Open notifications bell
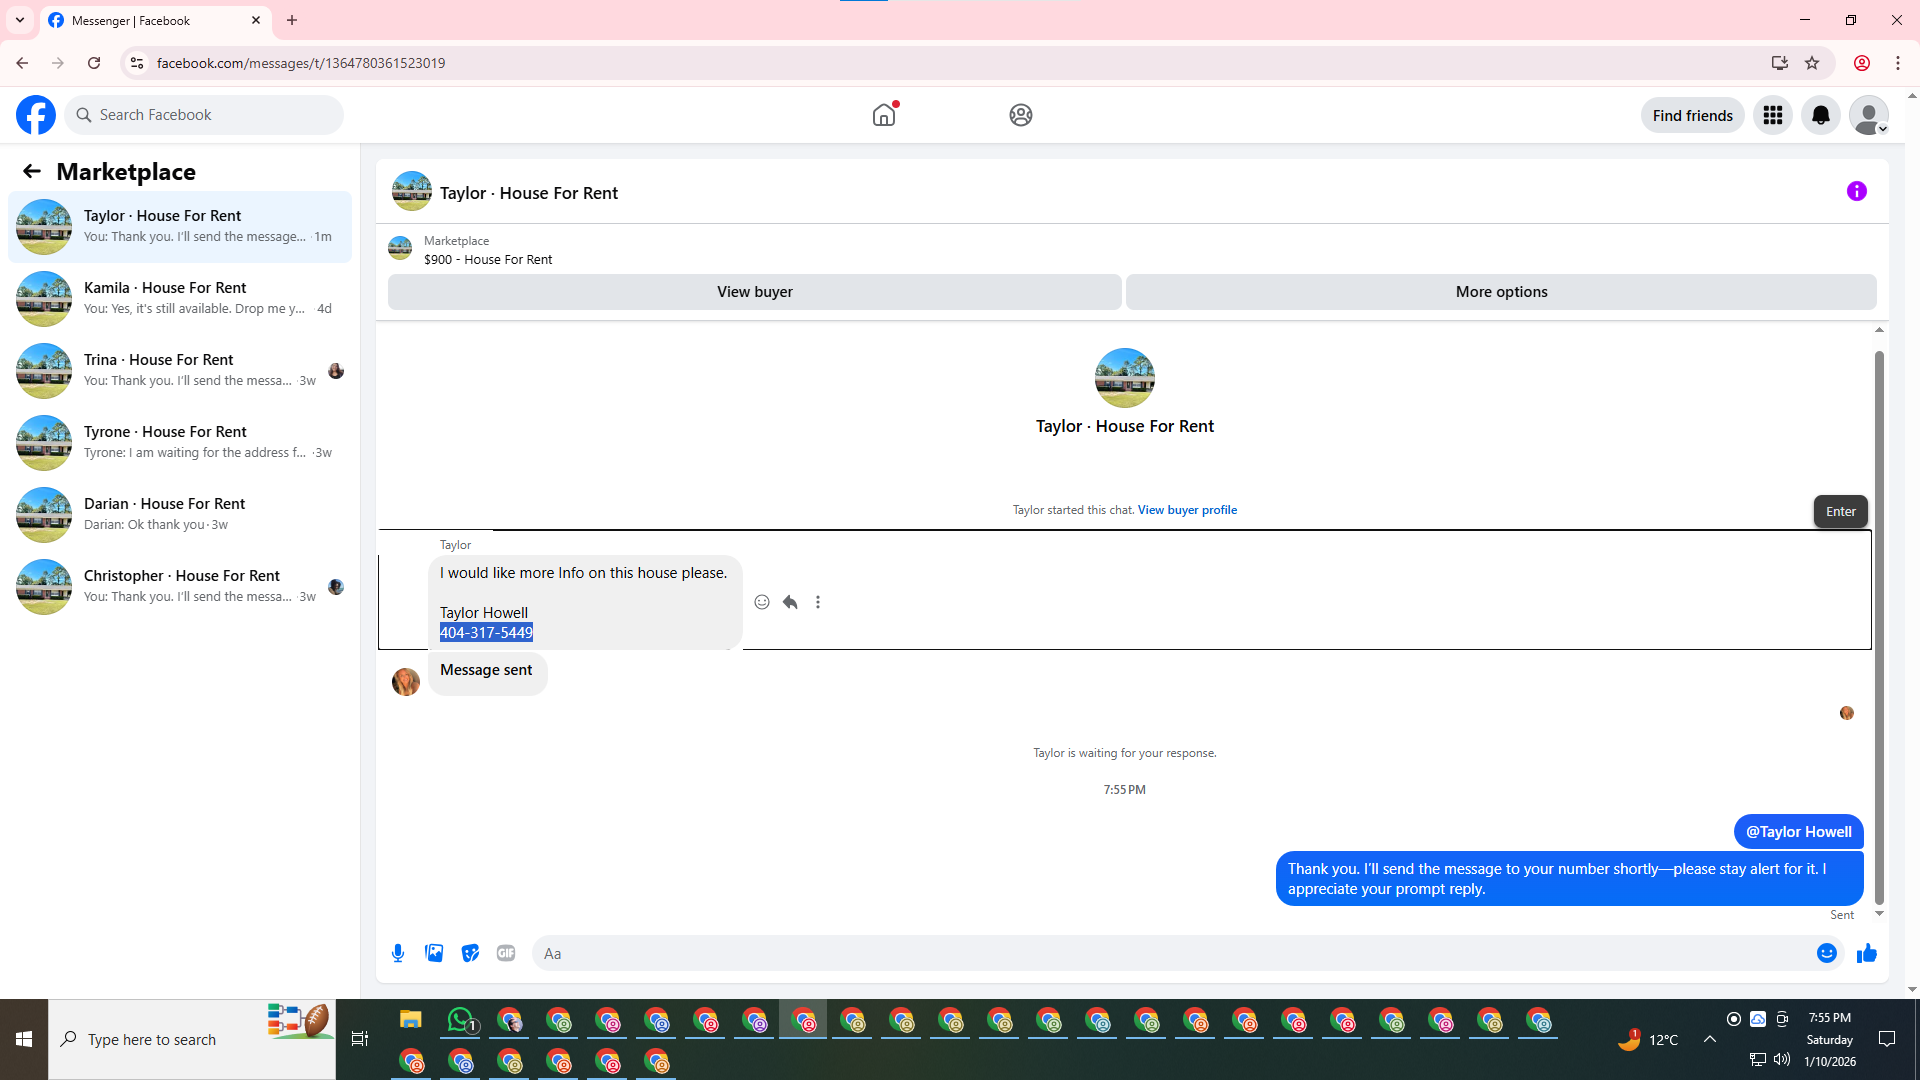 [1821, 115]
